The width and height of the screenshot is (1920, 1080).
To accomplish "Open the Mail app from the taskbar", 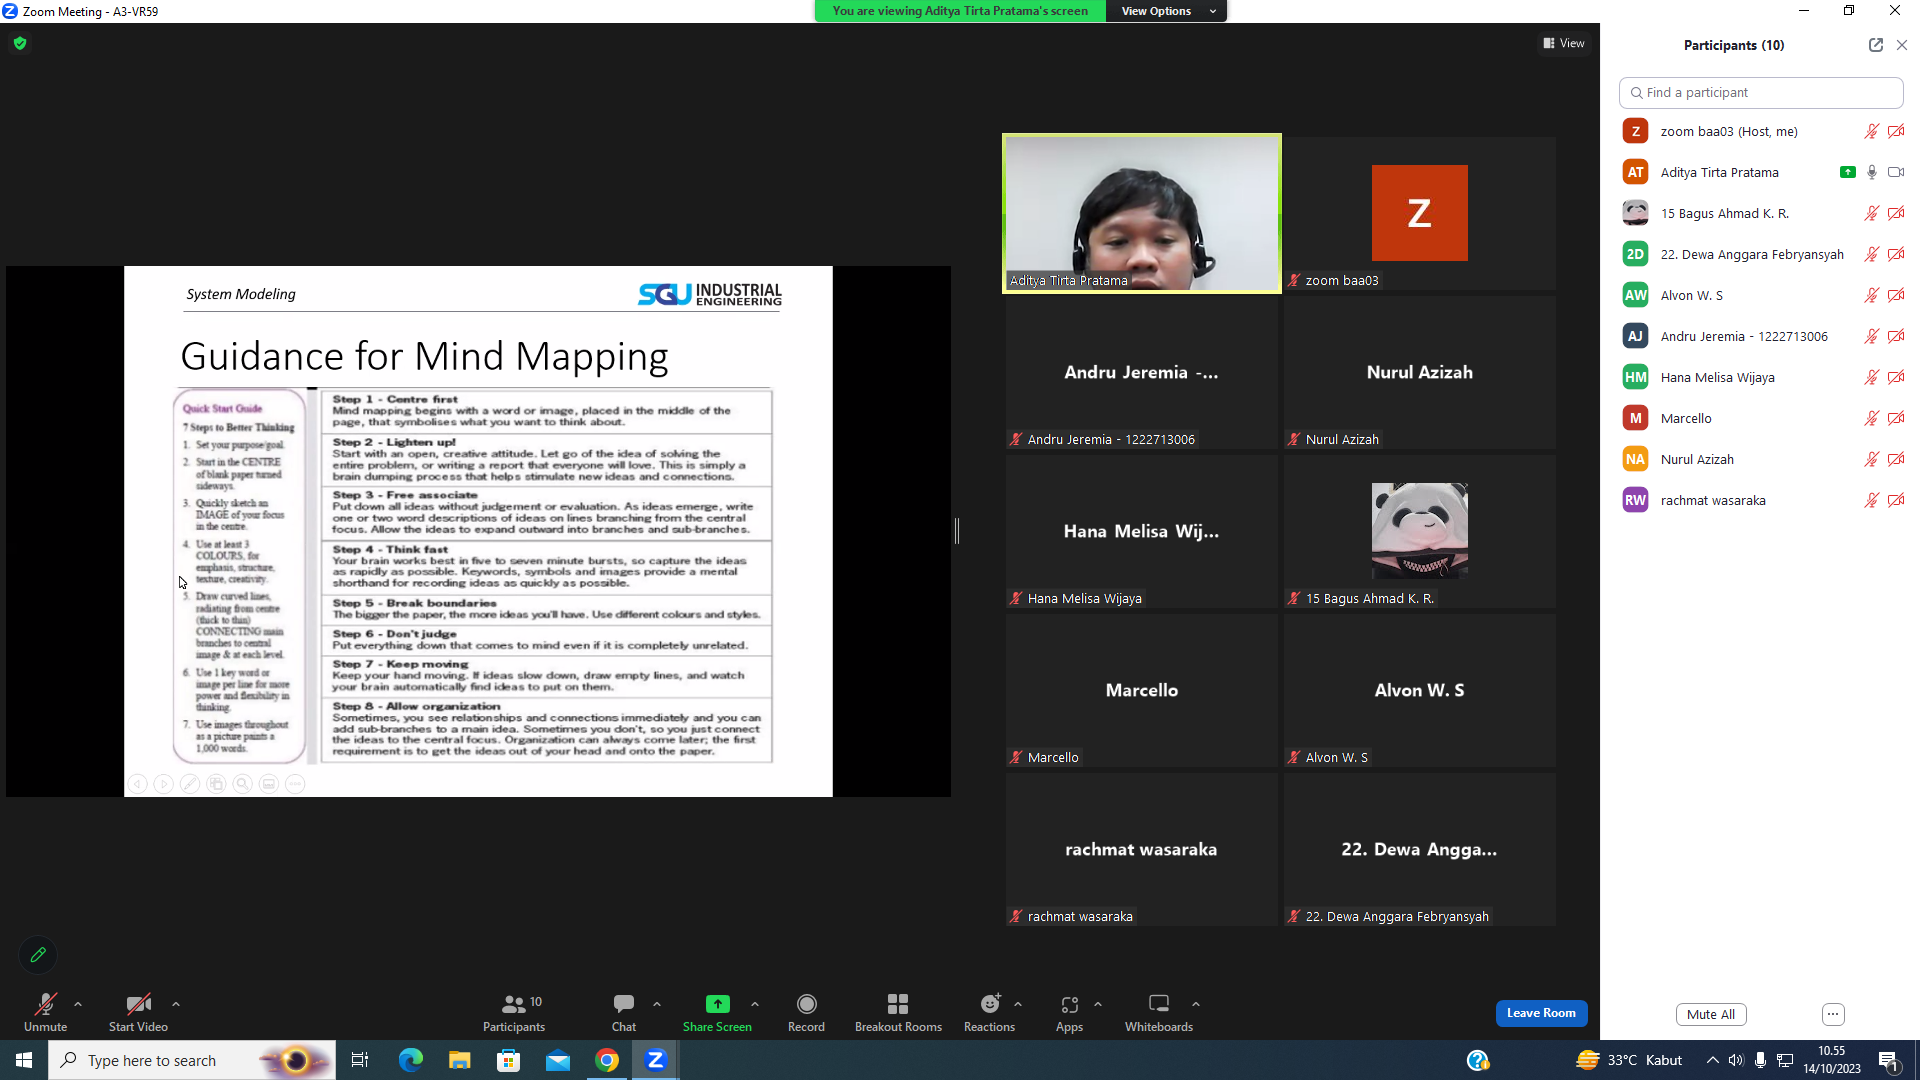I will (558, 1060).
